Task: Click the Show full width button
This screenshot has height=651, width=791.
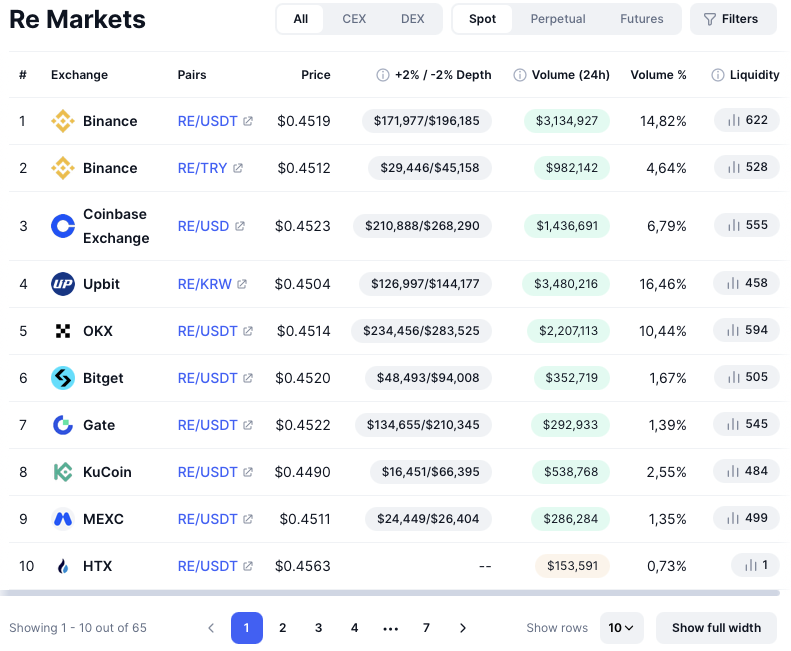Action: pyautogui.click(x=716, y=628)
